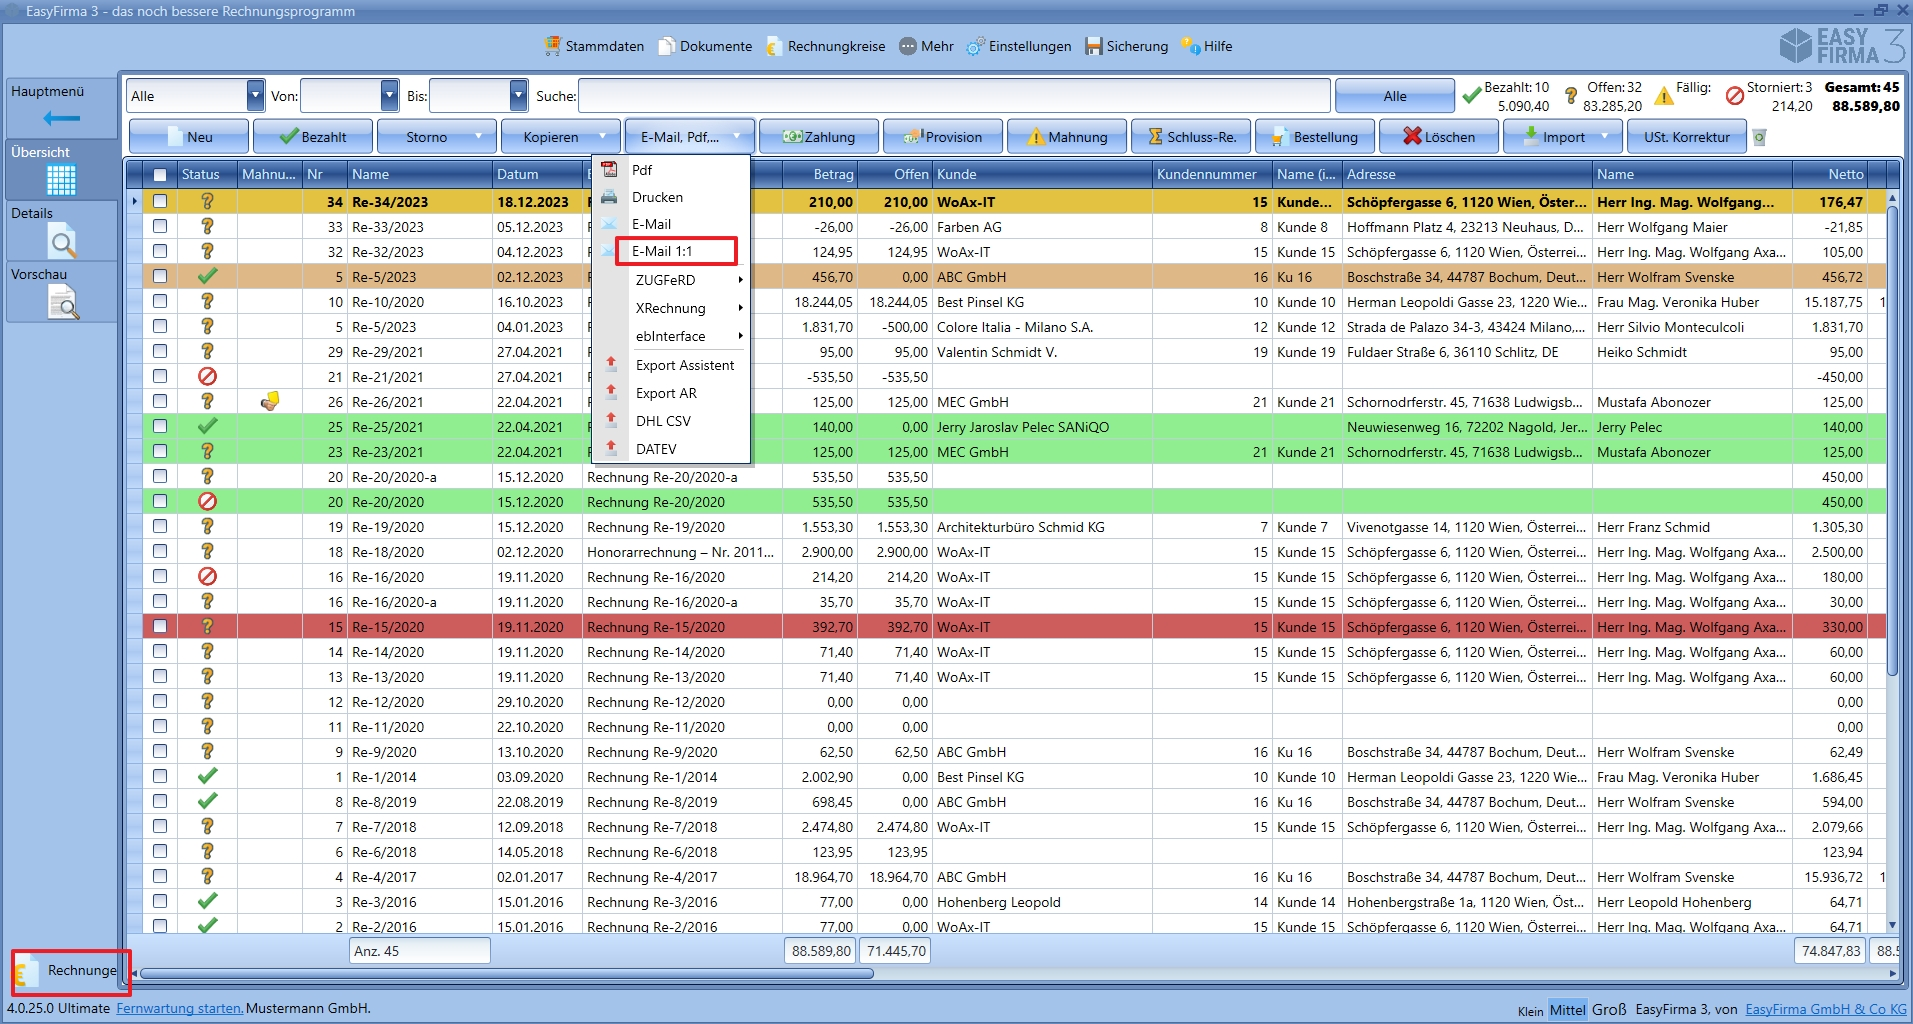1913x1024 pixels.
Task: Open Einstellungen settings
Action: point(1019,46)
